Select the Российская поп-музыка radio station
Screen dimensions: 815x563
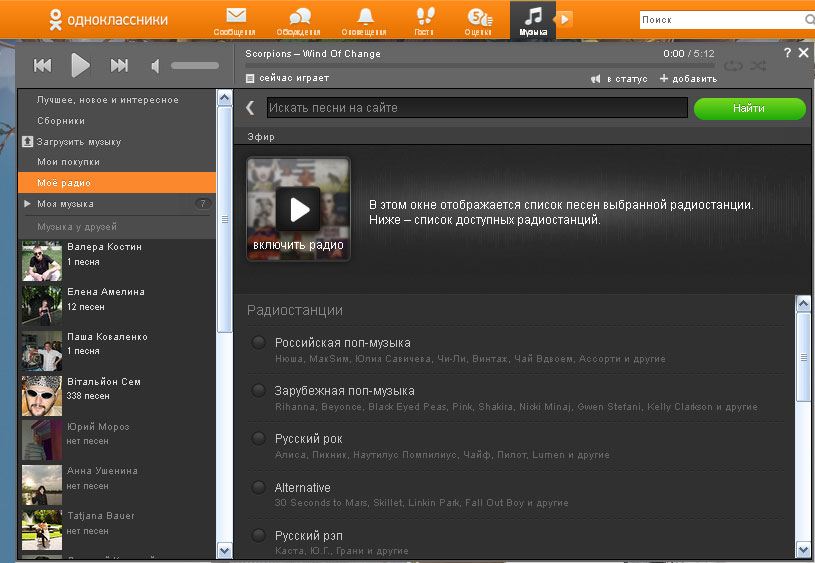tap(259, 343)
